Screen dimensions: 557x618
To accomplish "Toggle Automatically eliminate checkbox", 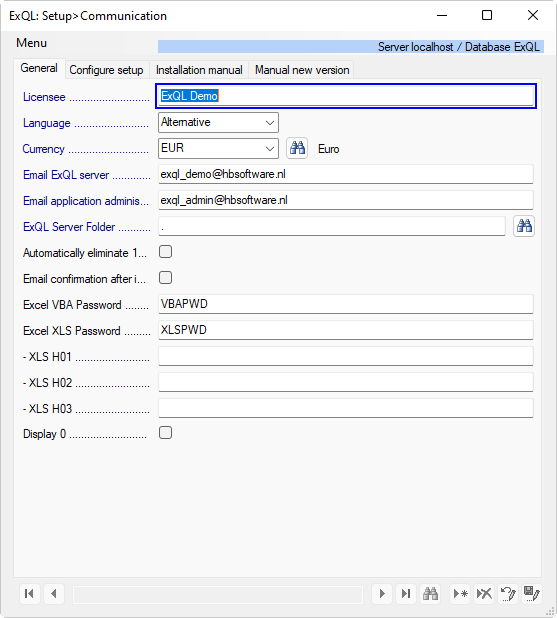I will click(x=166, y=251).
